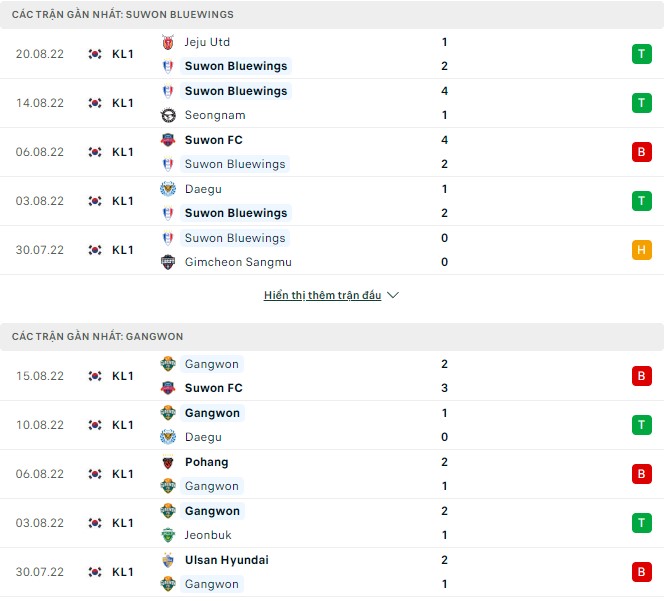The height and width of the screenshot is (601, 667).
Task: Click the 'Các trận gần nhất: Gangwon' section header
Action: point(97,337)
